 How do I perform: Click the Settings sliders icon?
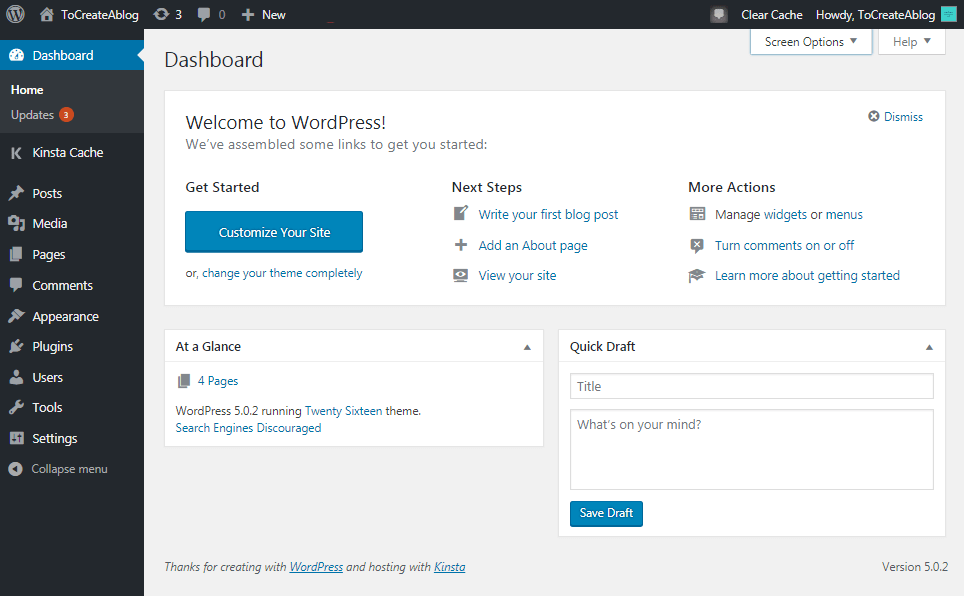tap(17, 438)
